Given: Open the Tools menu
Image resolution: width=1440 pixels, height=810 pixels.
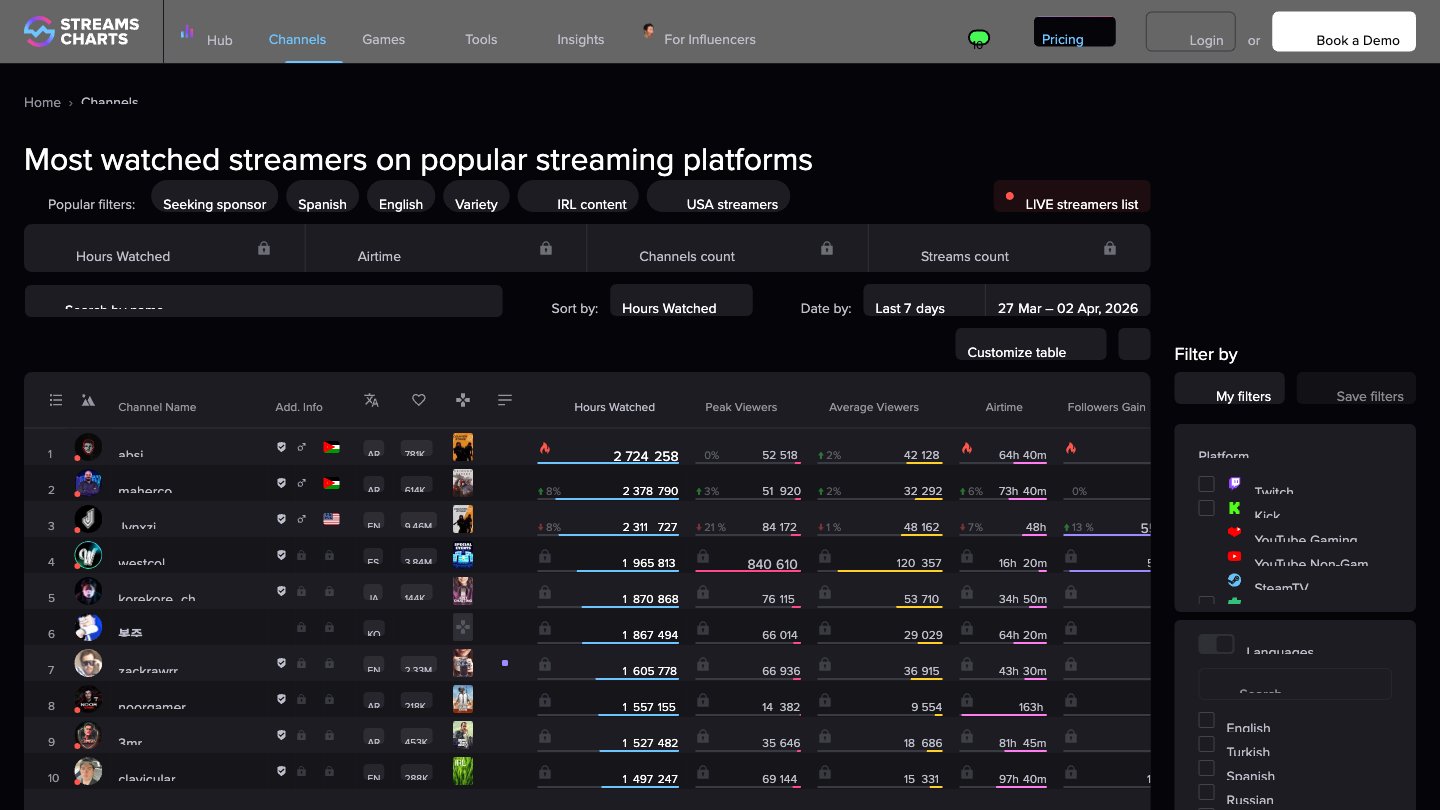Looking at the screenshot, I should pos(481,39).
